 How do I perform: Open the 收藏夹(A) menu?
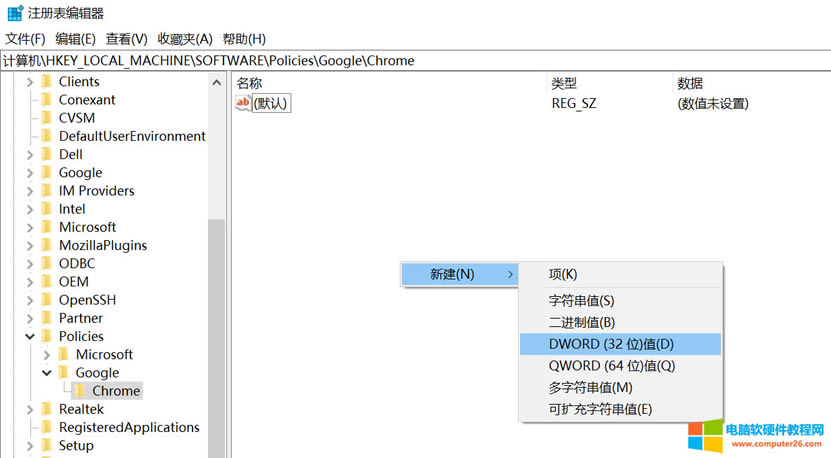[x=185, y=39]
